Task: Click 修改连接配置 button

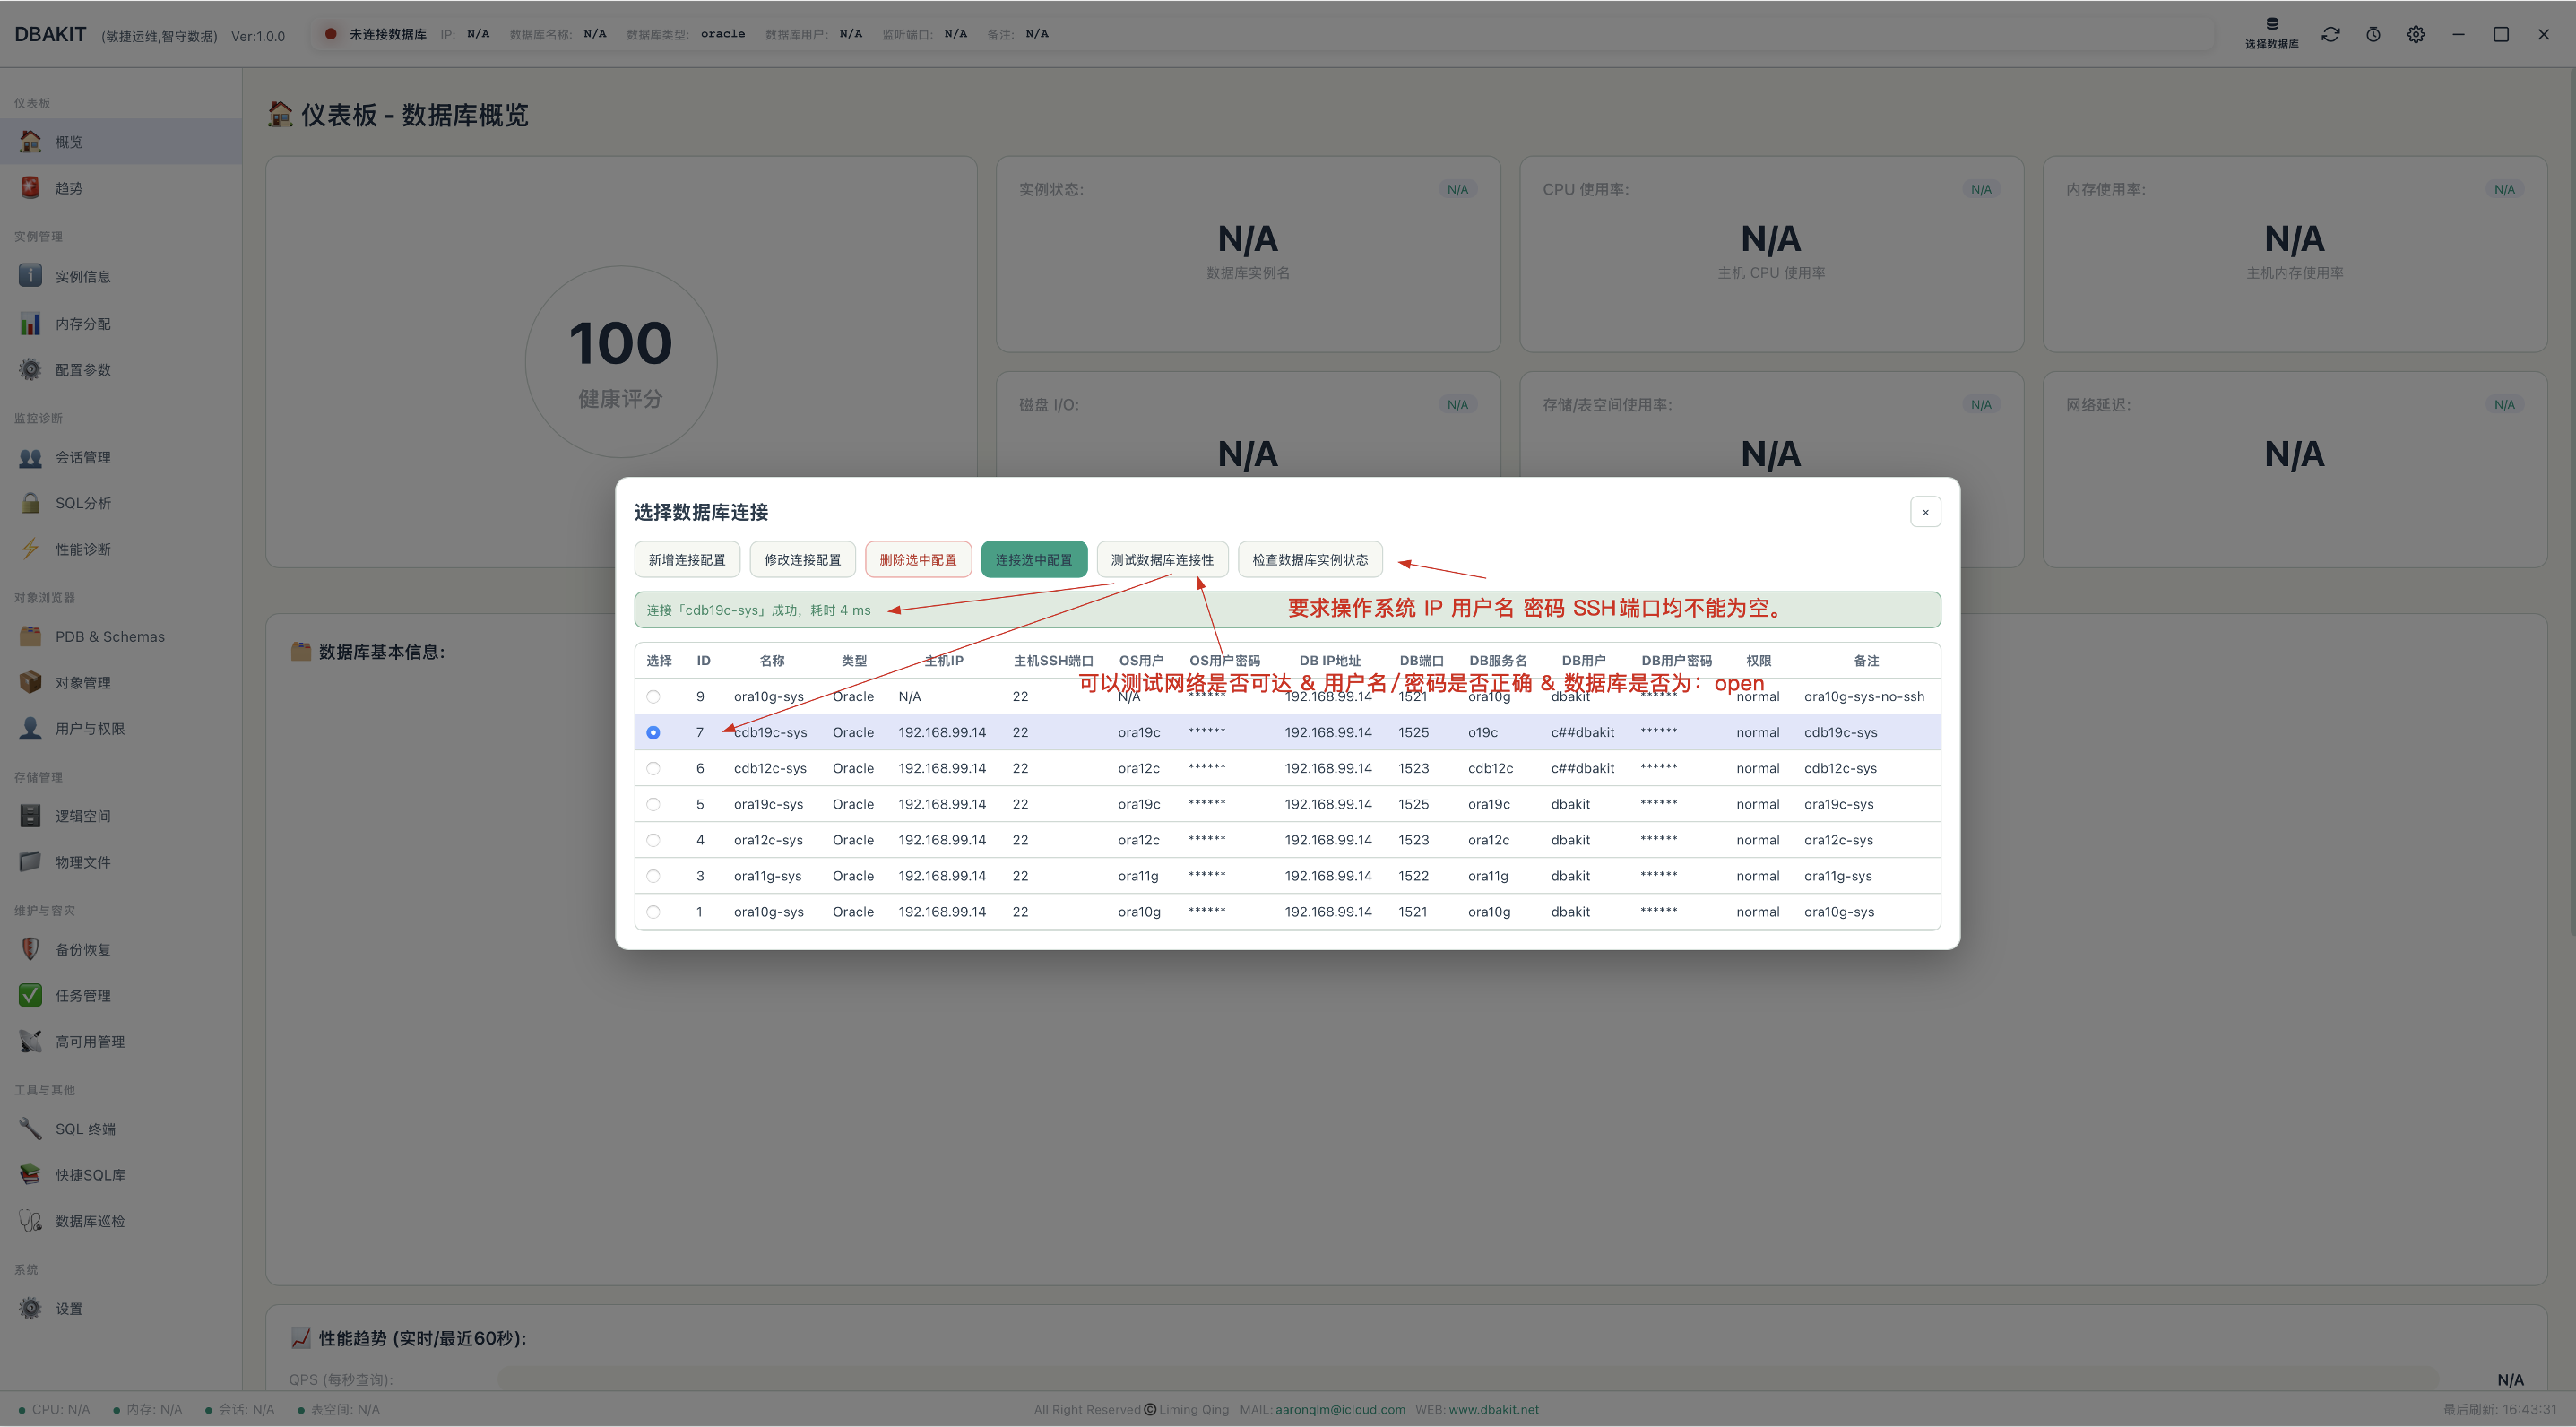Action: (803, 559)
